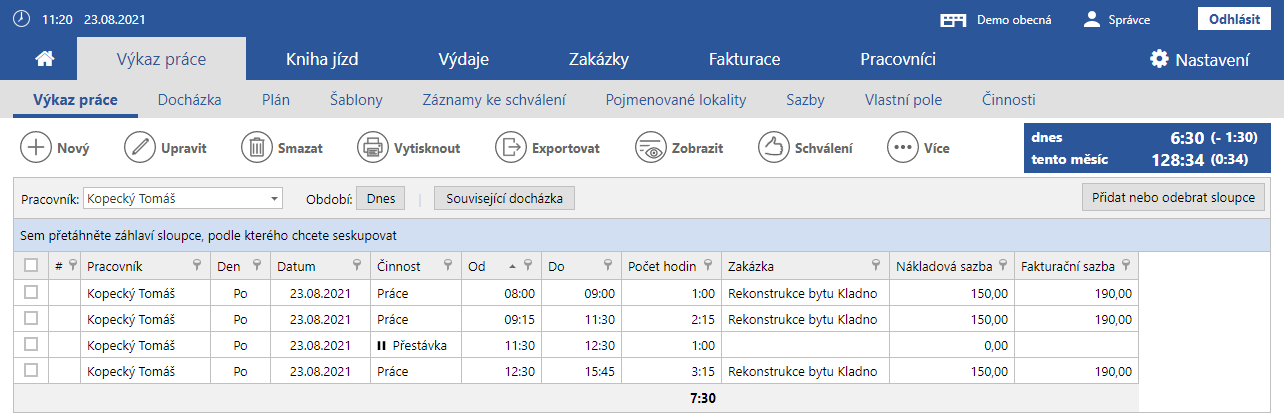This screenshot has width=1284, height=413.
Task: Click the Výkaz práce active subtab
Action: pyautogui.click(x=76, y=100)
